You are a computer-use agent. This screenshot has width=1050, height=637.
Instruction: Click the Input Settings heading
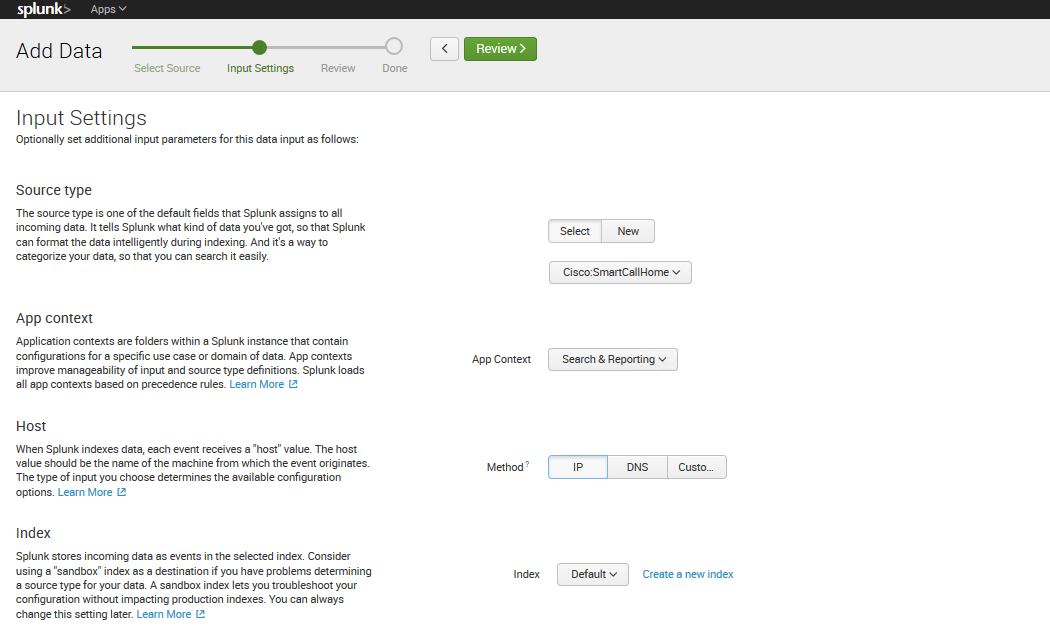tap(81, 118)
